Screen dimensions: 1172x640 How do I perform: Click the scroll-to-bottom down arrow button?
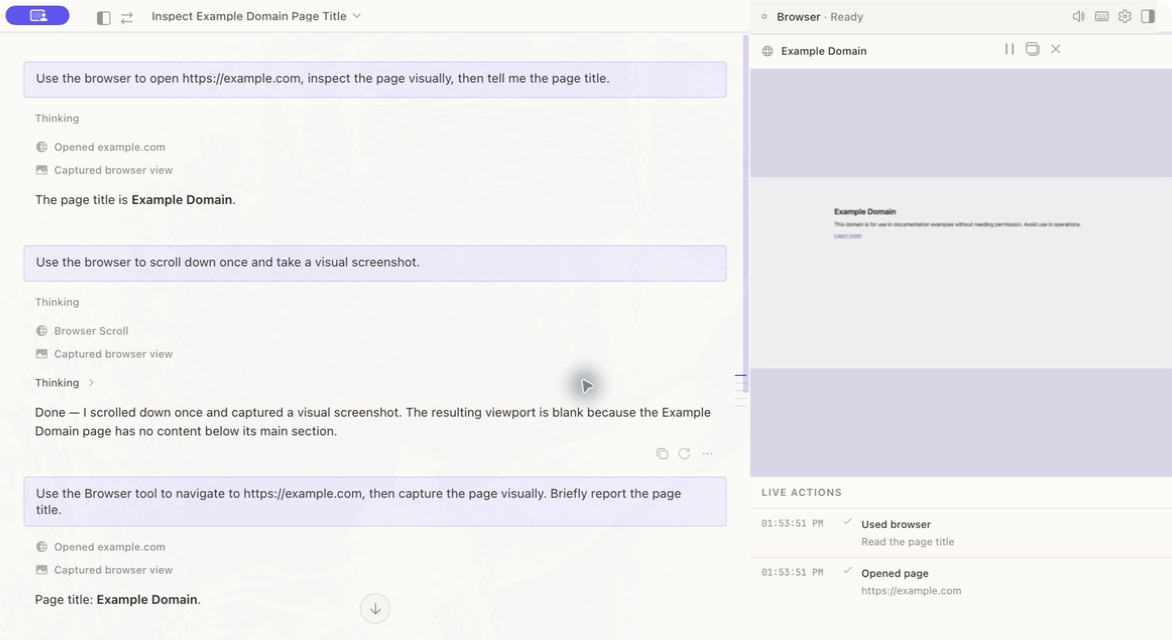(x=375, y=609)
